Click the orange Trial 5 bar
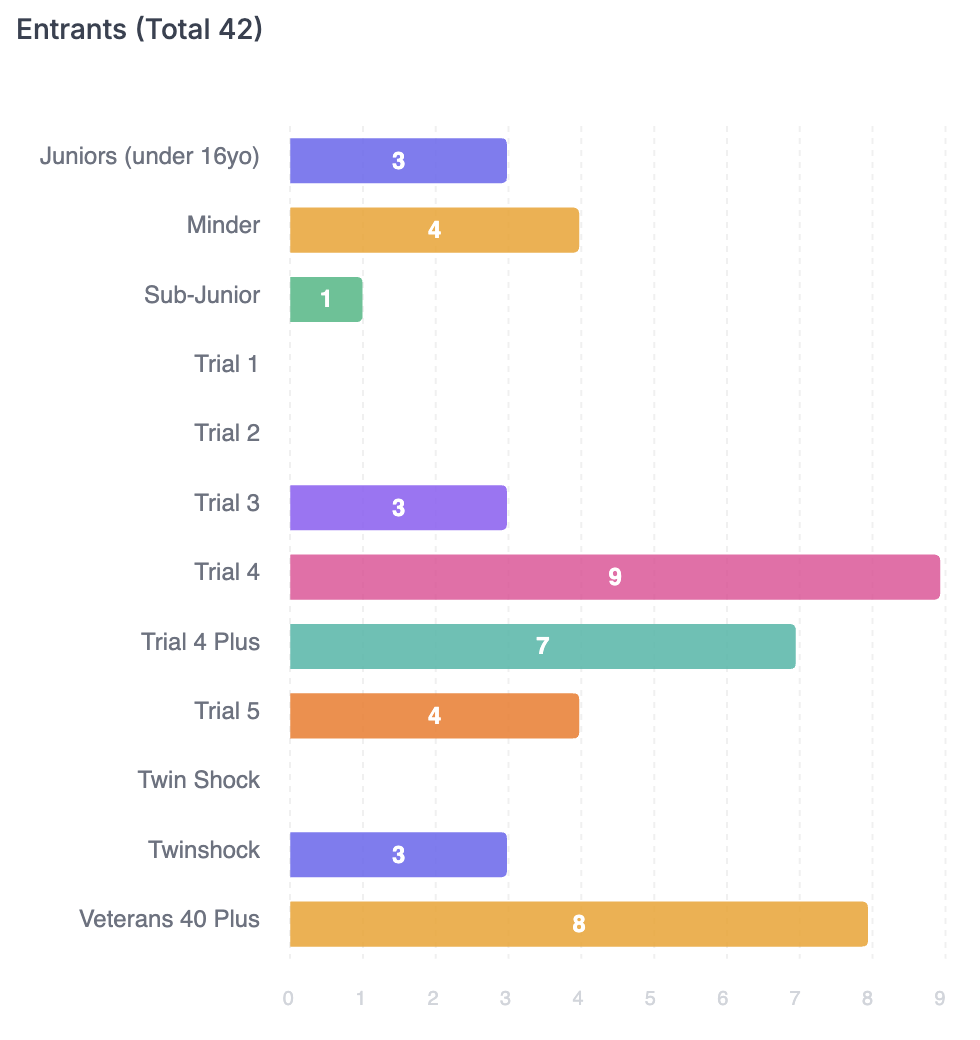980x1040 pixels. pos(434,716)
